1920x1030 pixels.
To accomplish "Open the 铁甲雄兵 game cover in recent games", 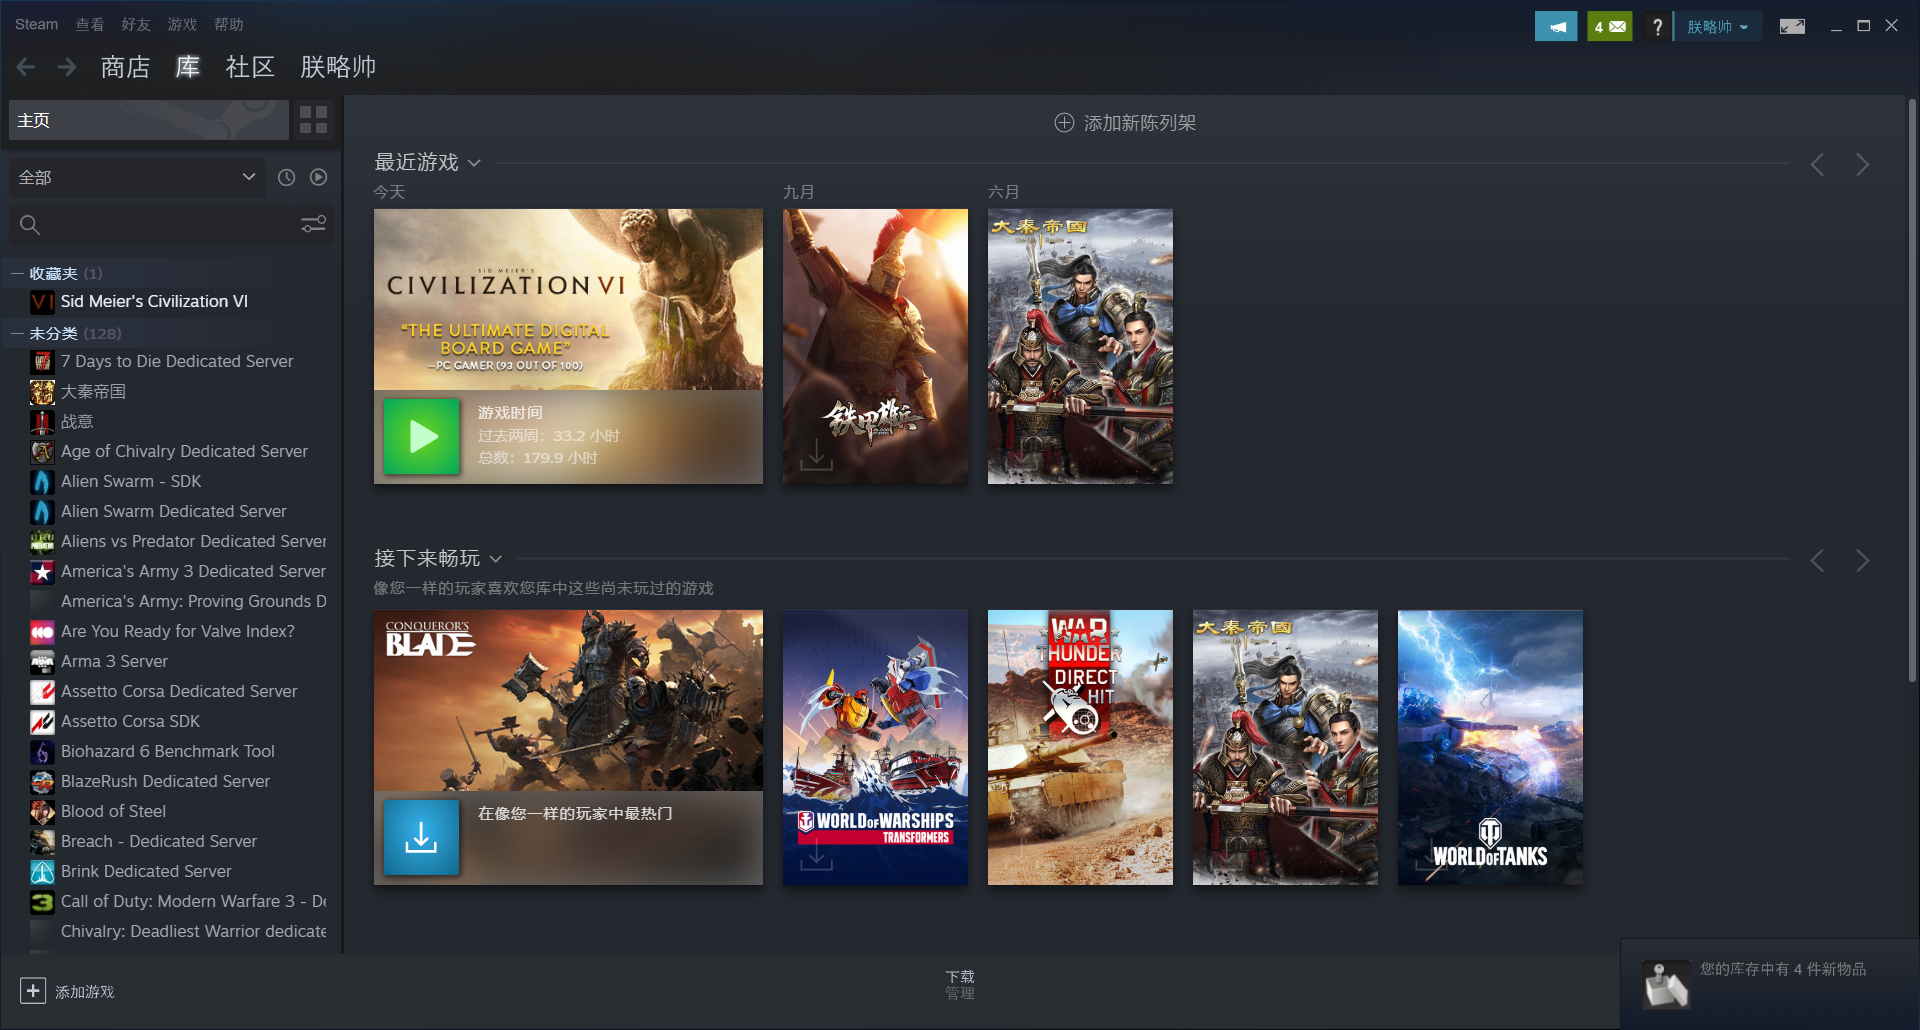I will click(875, 346).
